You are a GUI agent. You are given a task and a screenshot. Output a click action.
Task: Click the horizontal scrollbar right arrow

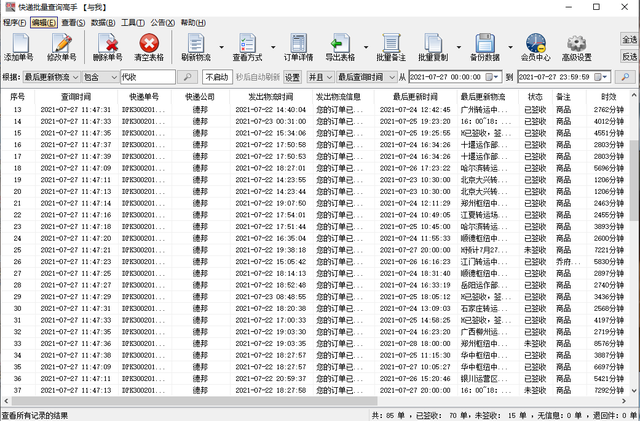click(624, 401)
